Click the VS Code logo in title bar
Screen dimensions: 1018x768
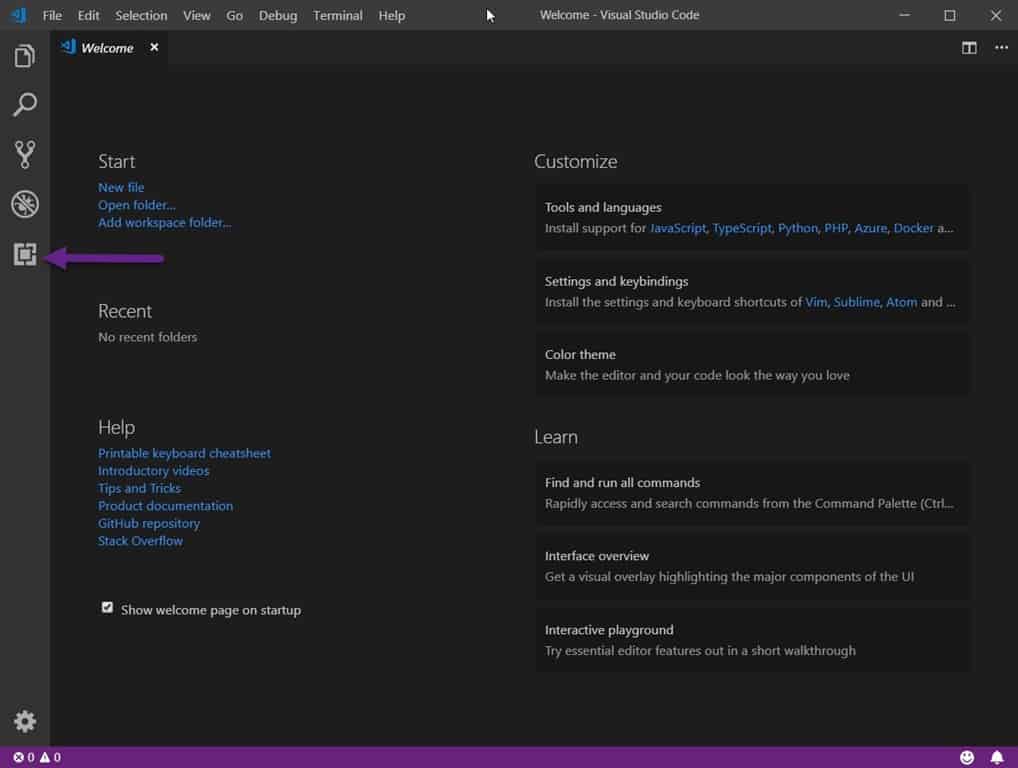pos(19,15)
